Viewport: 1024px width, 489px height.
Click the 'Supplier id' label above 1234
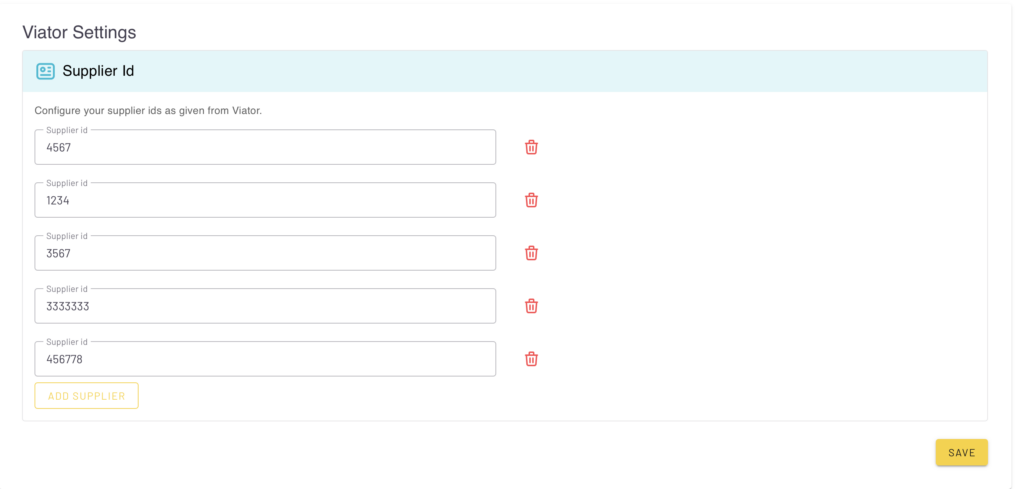tap(67, 183)
